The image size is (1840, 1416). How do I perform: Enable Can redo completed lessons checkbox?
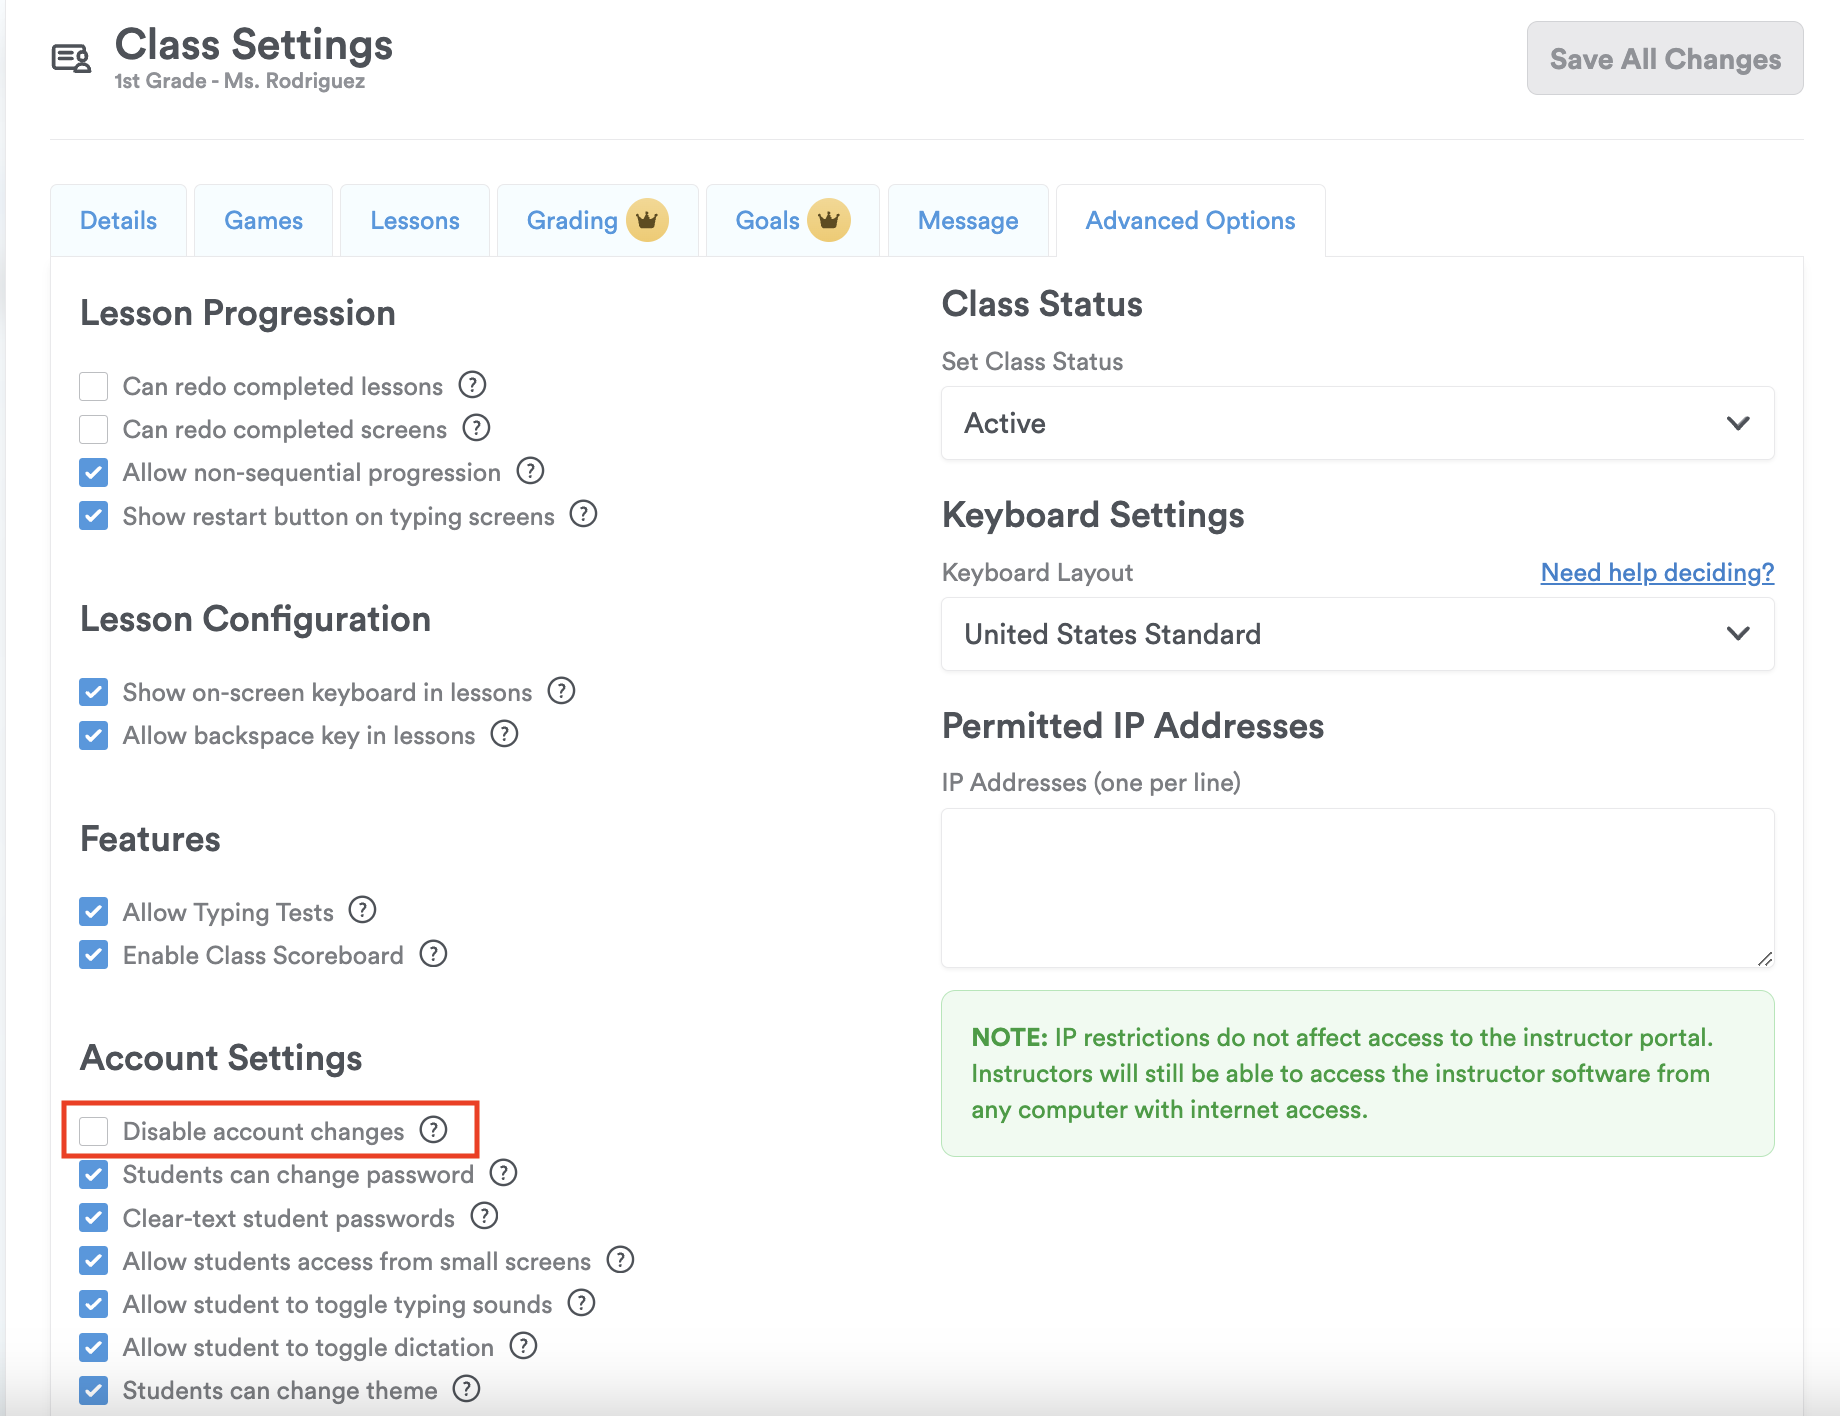[94, 386]
